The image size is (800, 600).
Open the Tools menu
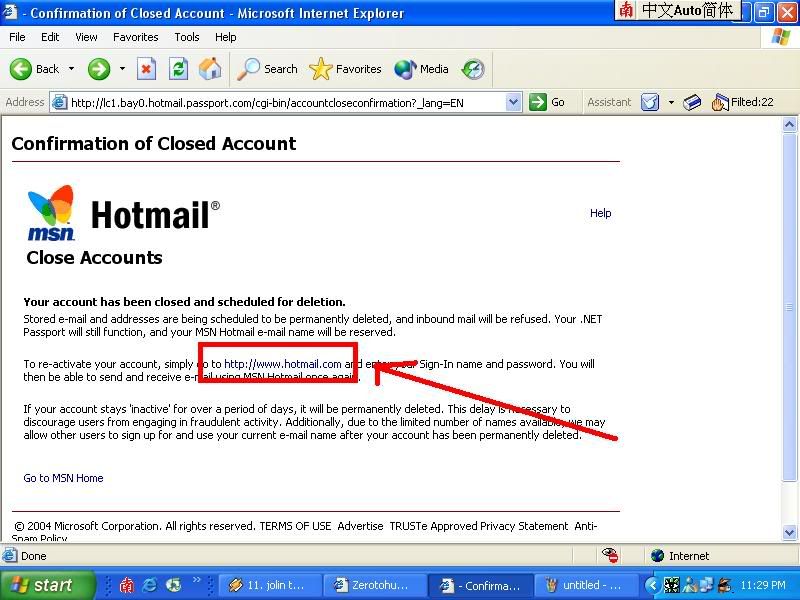coord(187,37)
